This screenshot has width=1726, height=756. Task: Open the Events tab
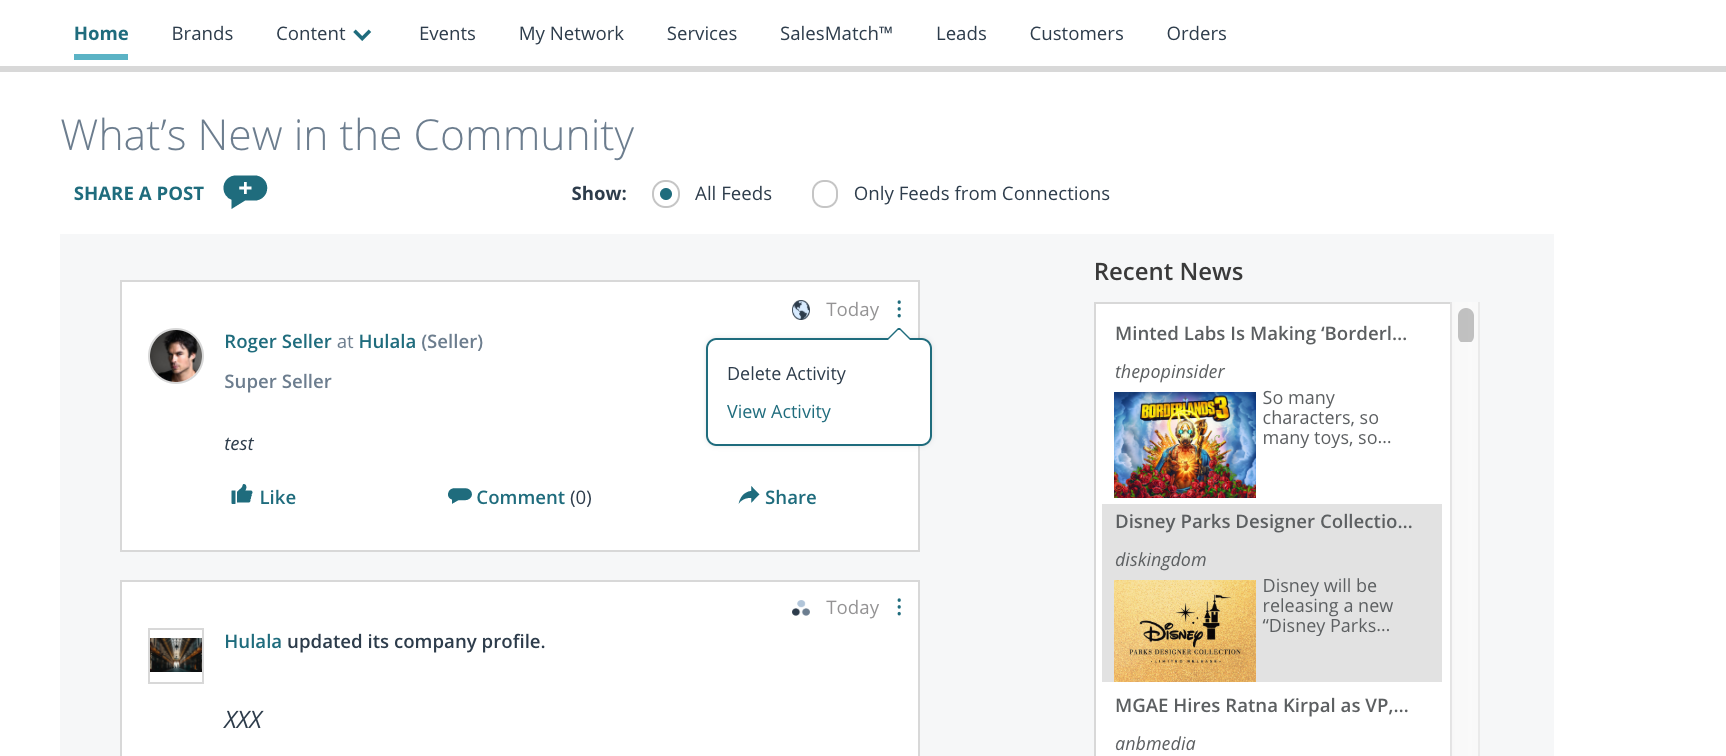447,34
